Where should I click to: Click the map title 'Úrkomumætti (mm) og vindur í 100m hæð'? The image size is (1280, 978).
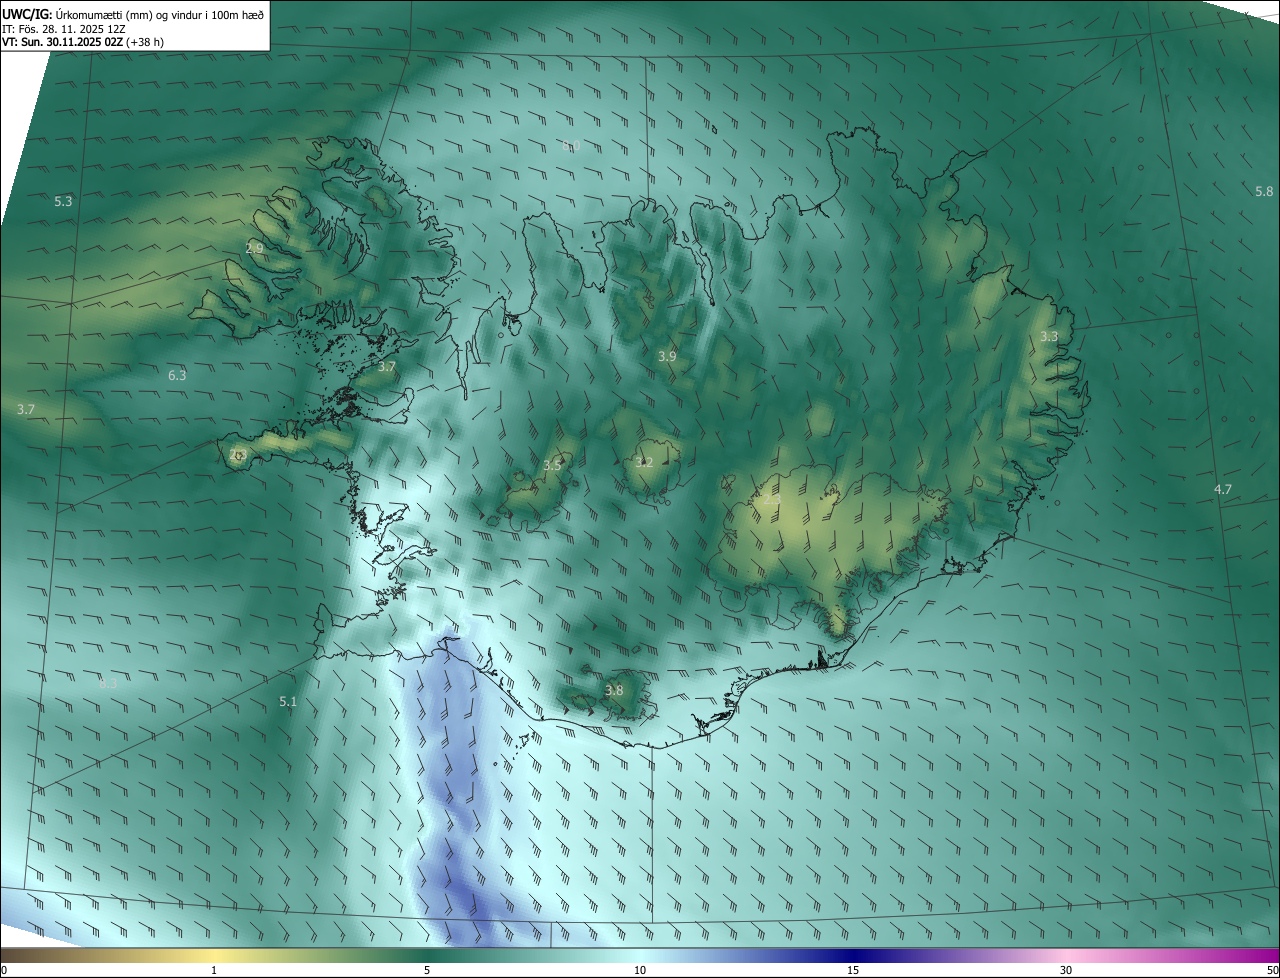159,14
